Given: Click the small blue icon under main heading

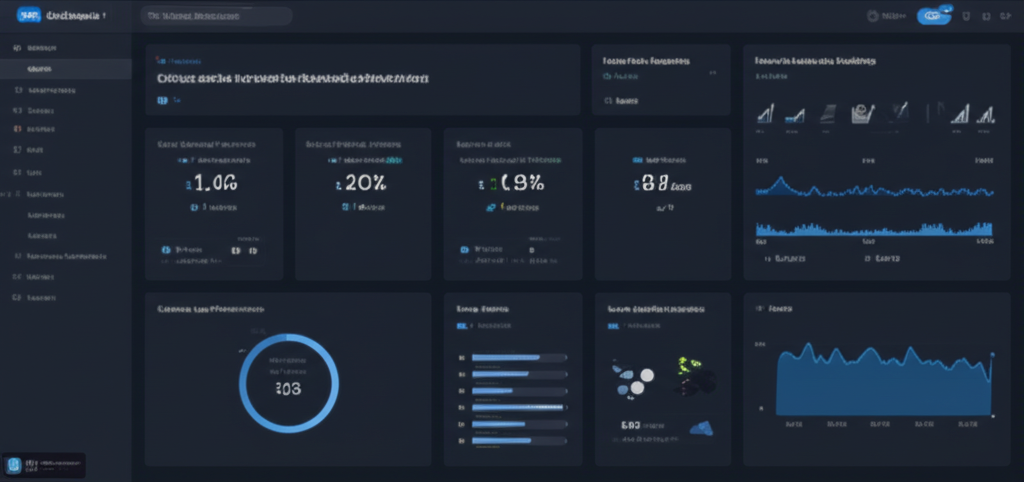Looking at the screenshot, I should click(x=163, y=100).
